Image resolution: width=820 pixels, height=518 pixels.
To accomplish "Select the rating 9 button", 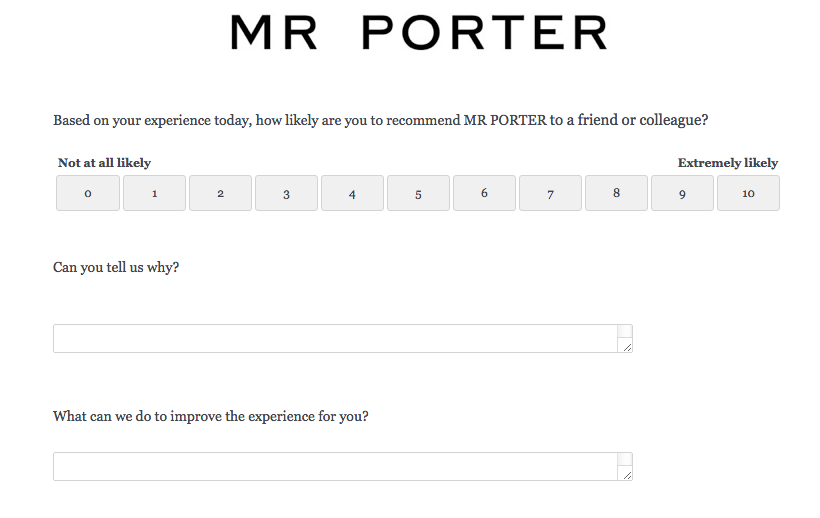I will (682, 193).
